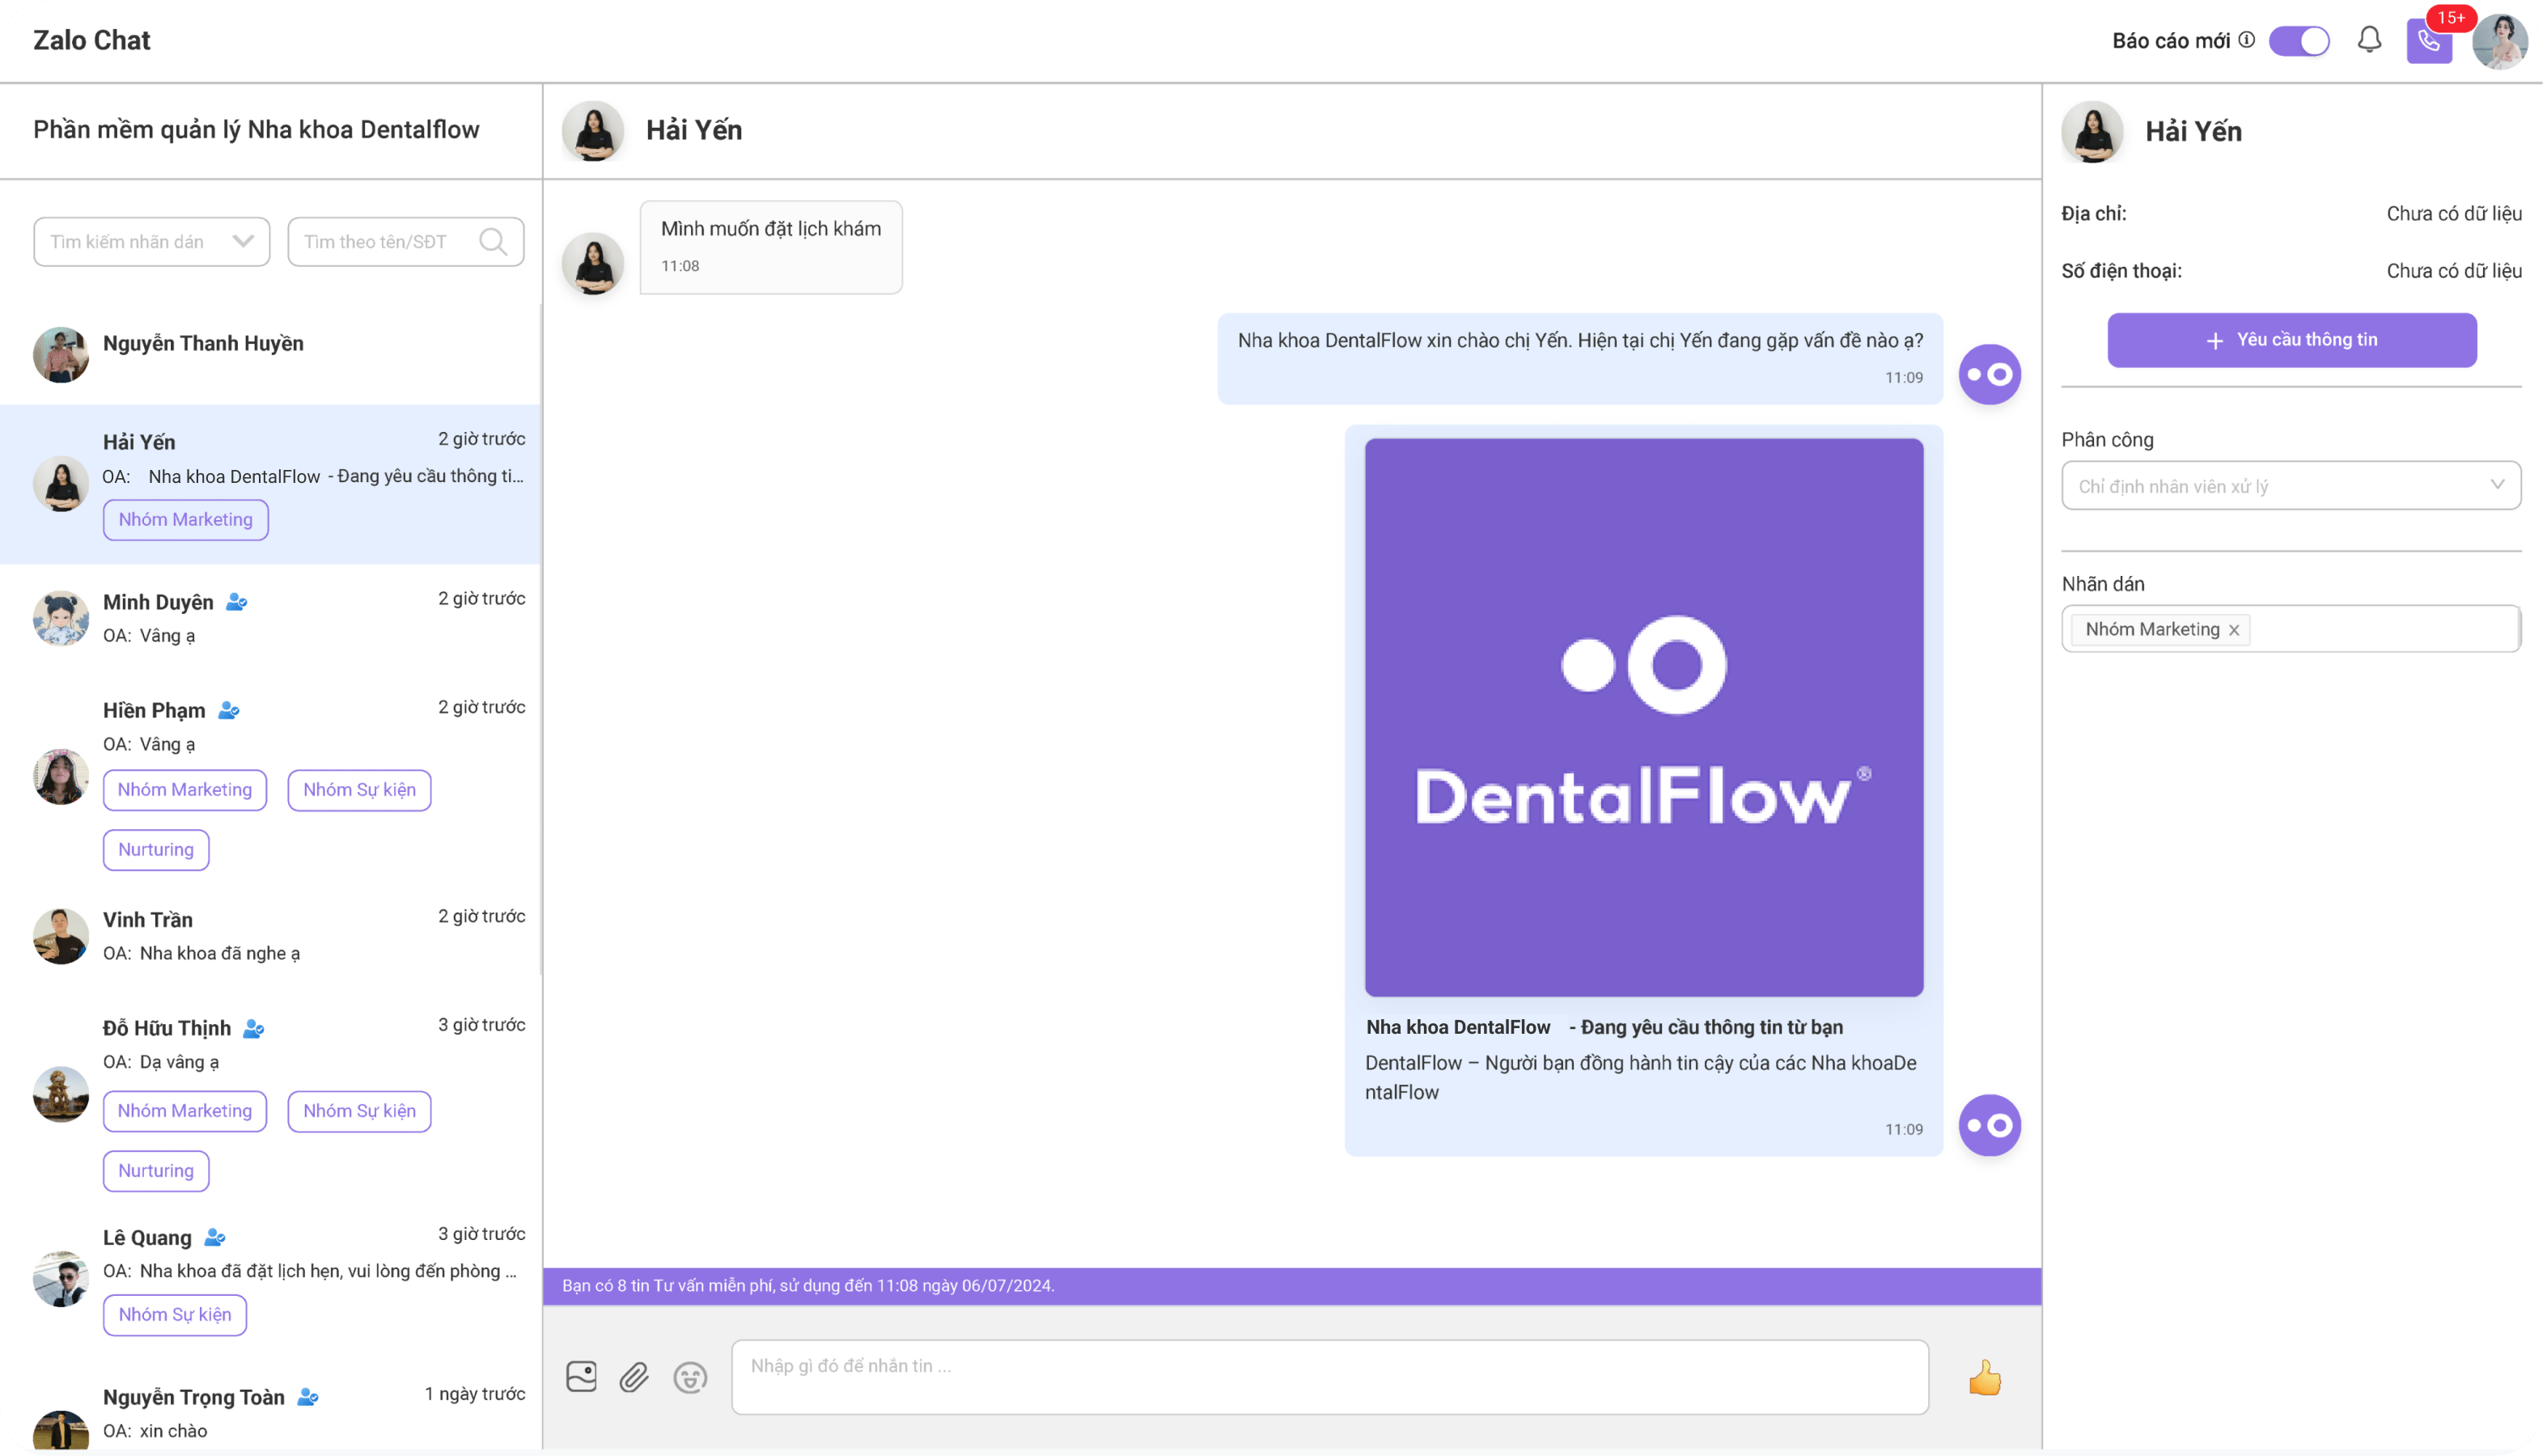Open the notifications bell
The height and width of the screenshot is (1456, 2543).
[2369, 40]
